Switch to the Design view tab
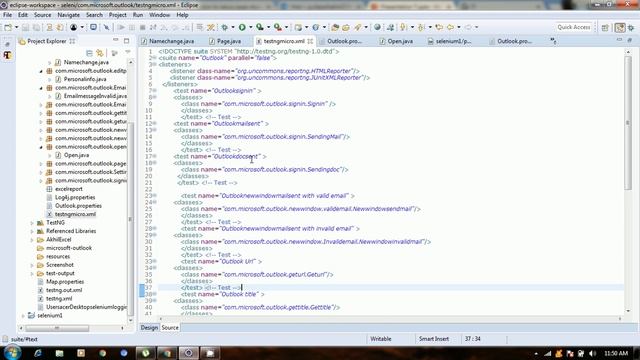 tap(149, 327)
